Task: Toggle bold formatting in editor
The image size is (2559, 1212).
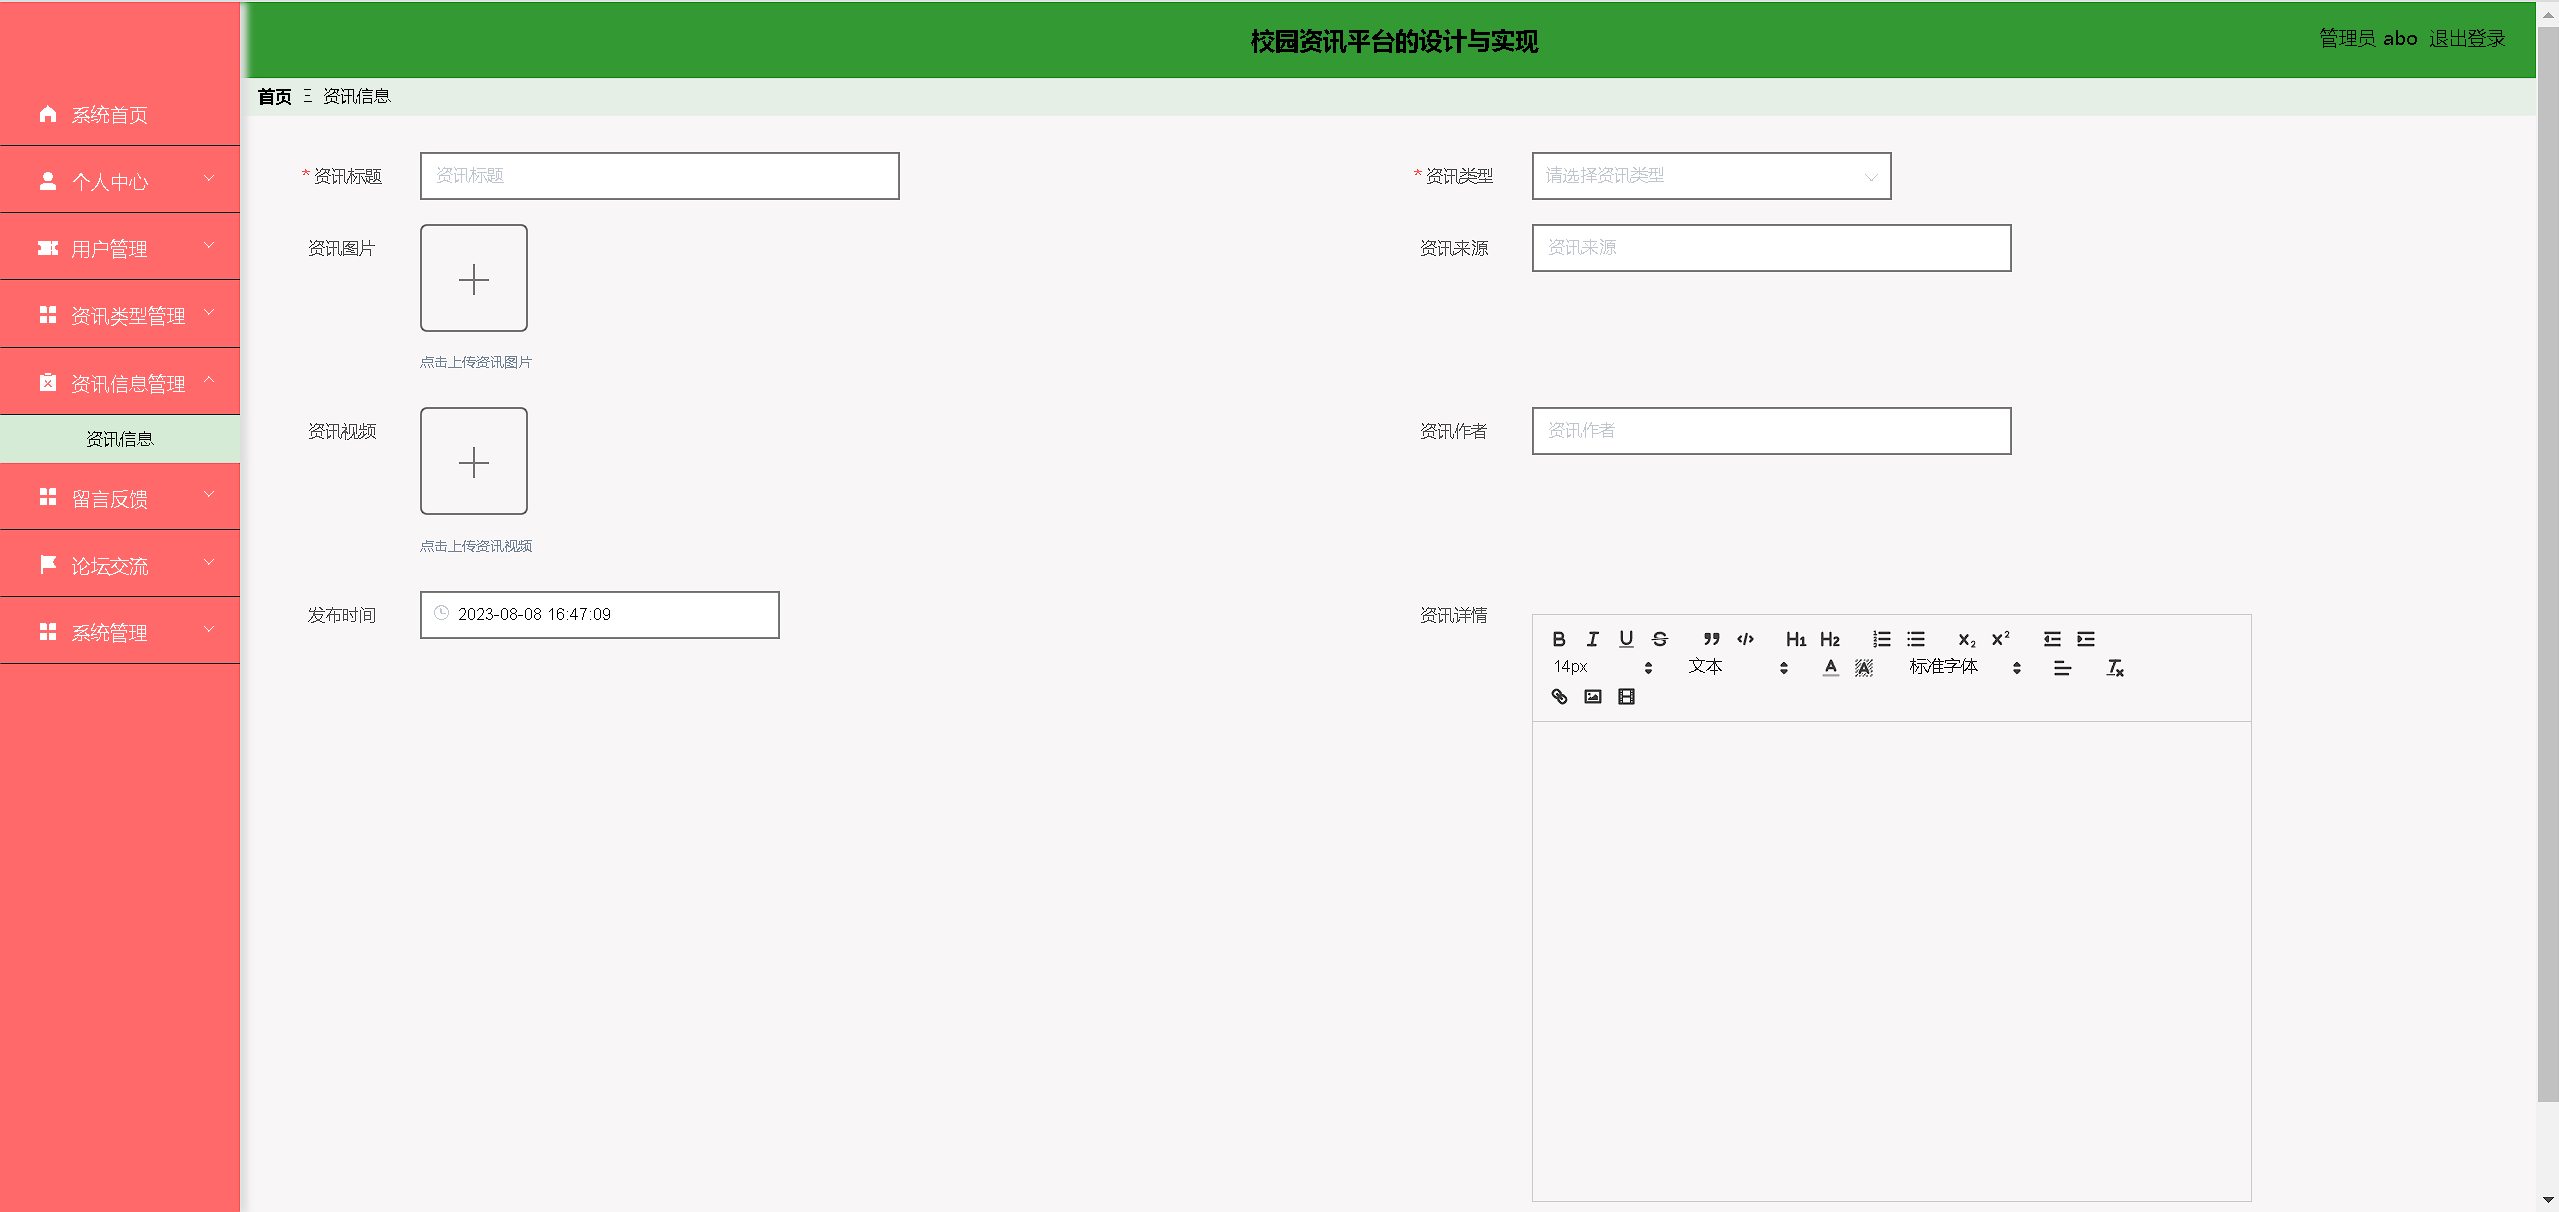Action: (x=1558, y=639)
